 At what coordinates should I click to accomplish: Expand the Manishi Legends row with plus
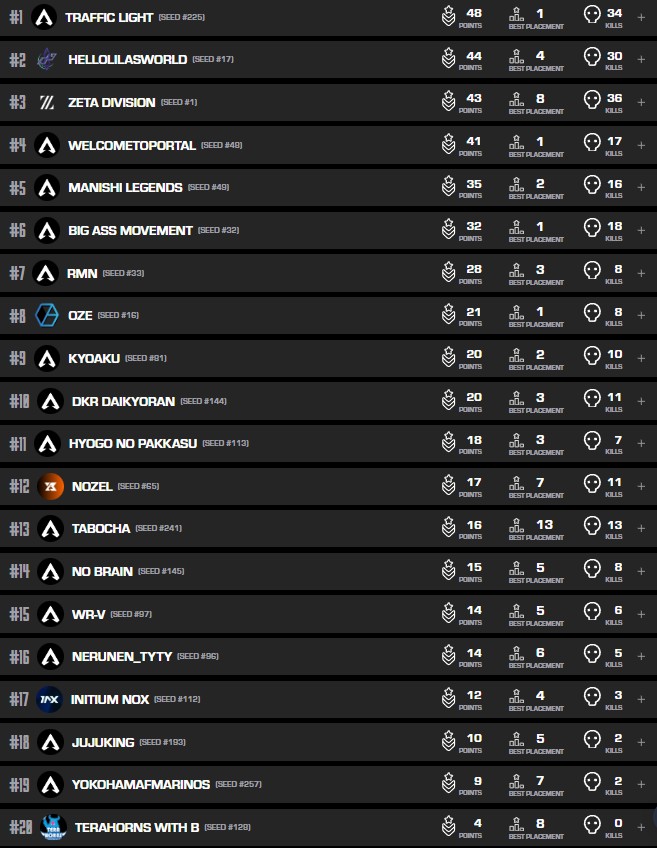click(x=641, y=188)
